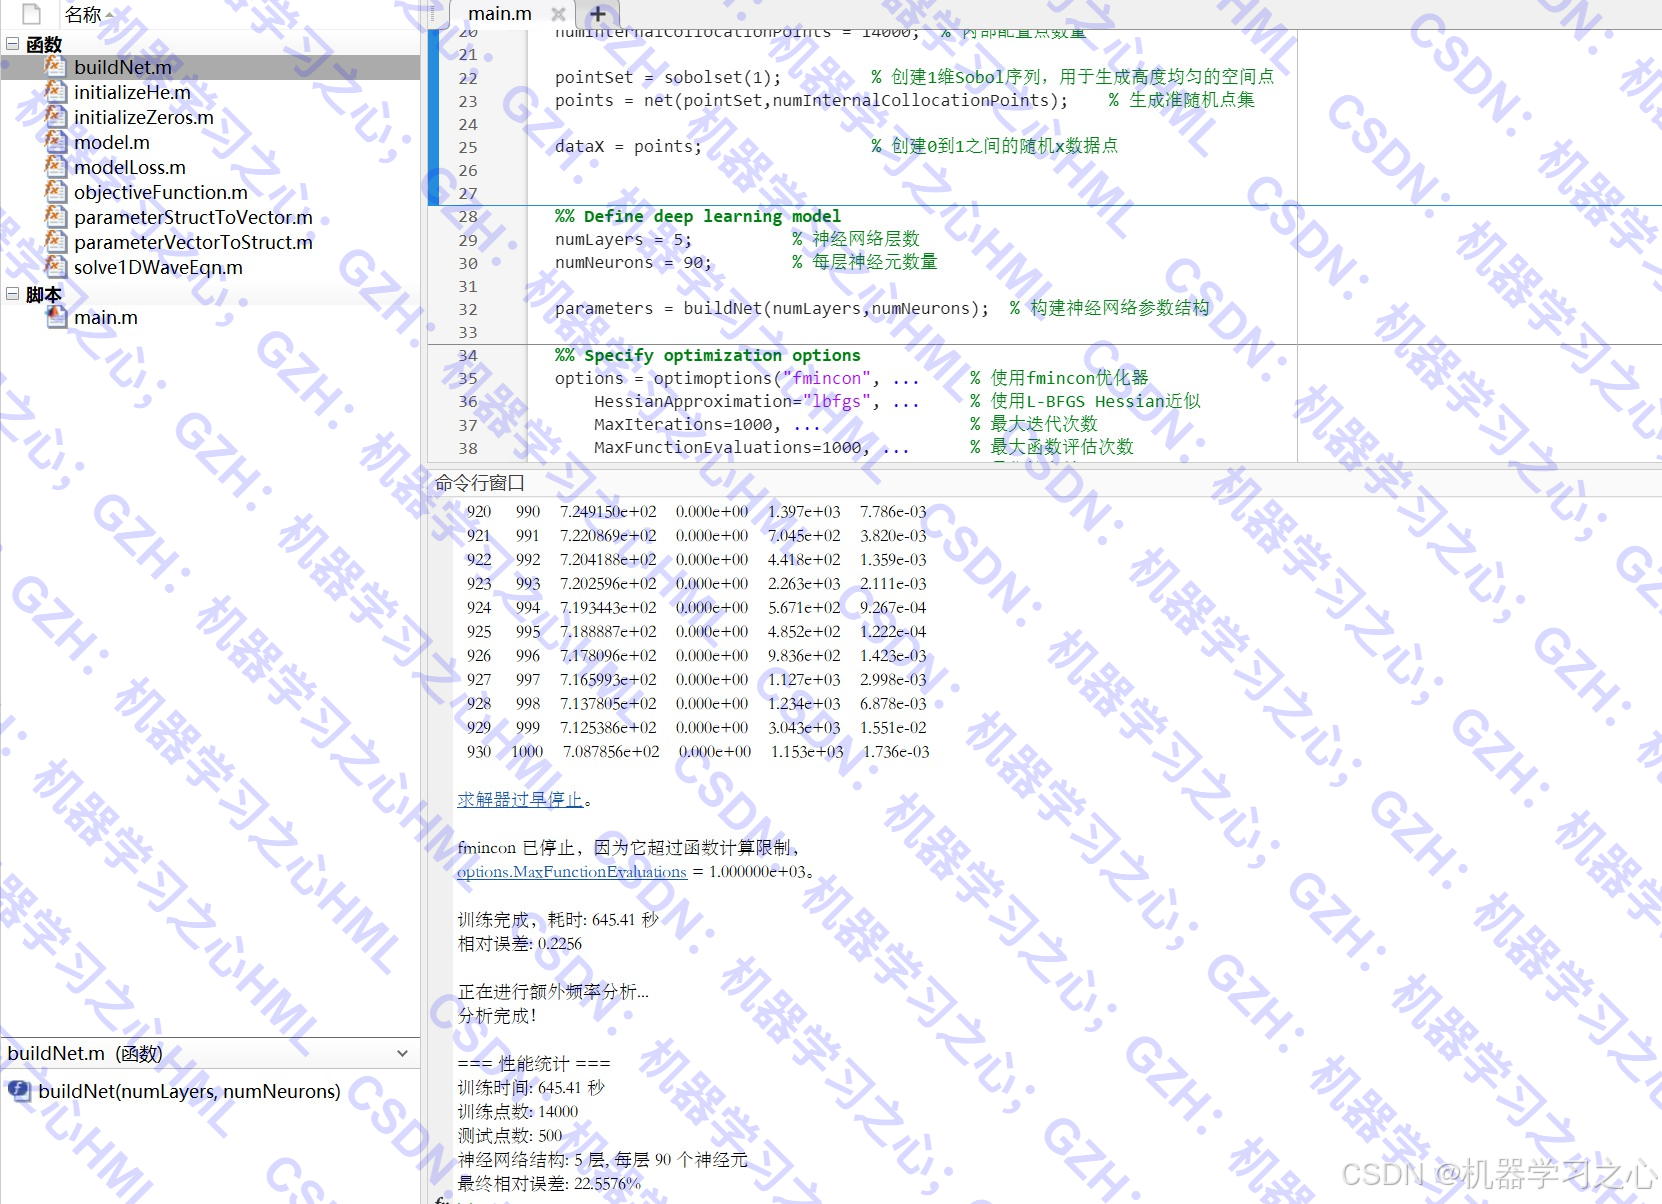The width and height of the screenshot is (1662, 1204).
Task: Click the solve1DWaveEqn.m file icon
Action: 56,266
